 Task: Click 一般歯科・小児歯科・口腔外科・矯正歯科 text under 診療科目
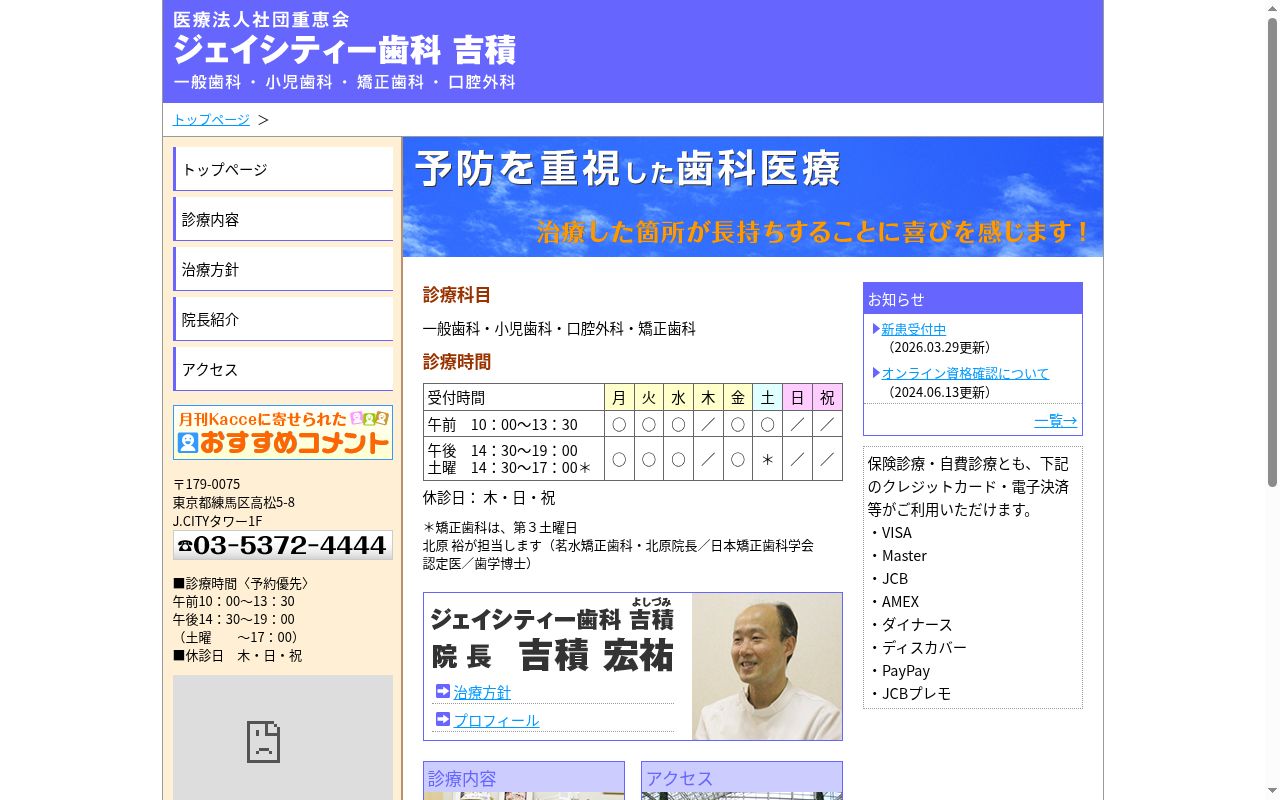tap(559, 328)
